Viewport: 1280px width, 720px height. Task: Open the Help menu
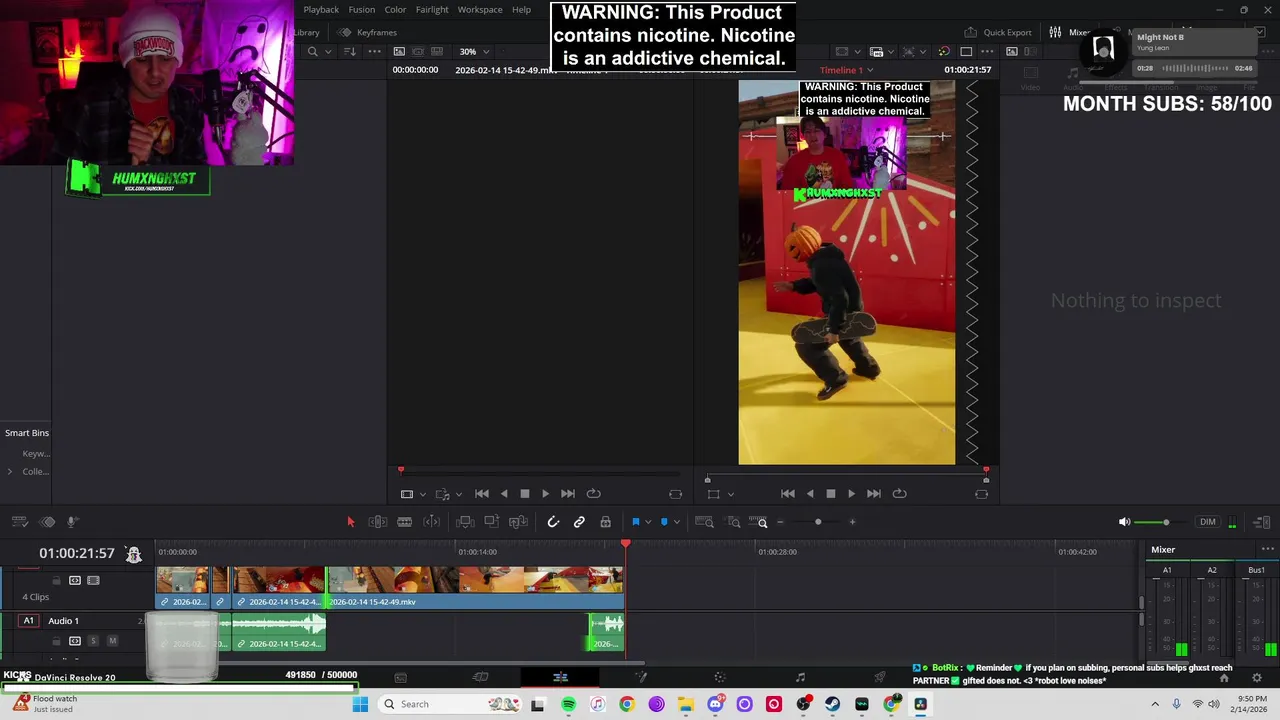point(522,9)
